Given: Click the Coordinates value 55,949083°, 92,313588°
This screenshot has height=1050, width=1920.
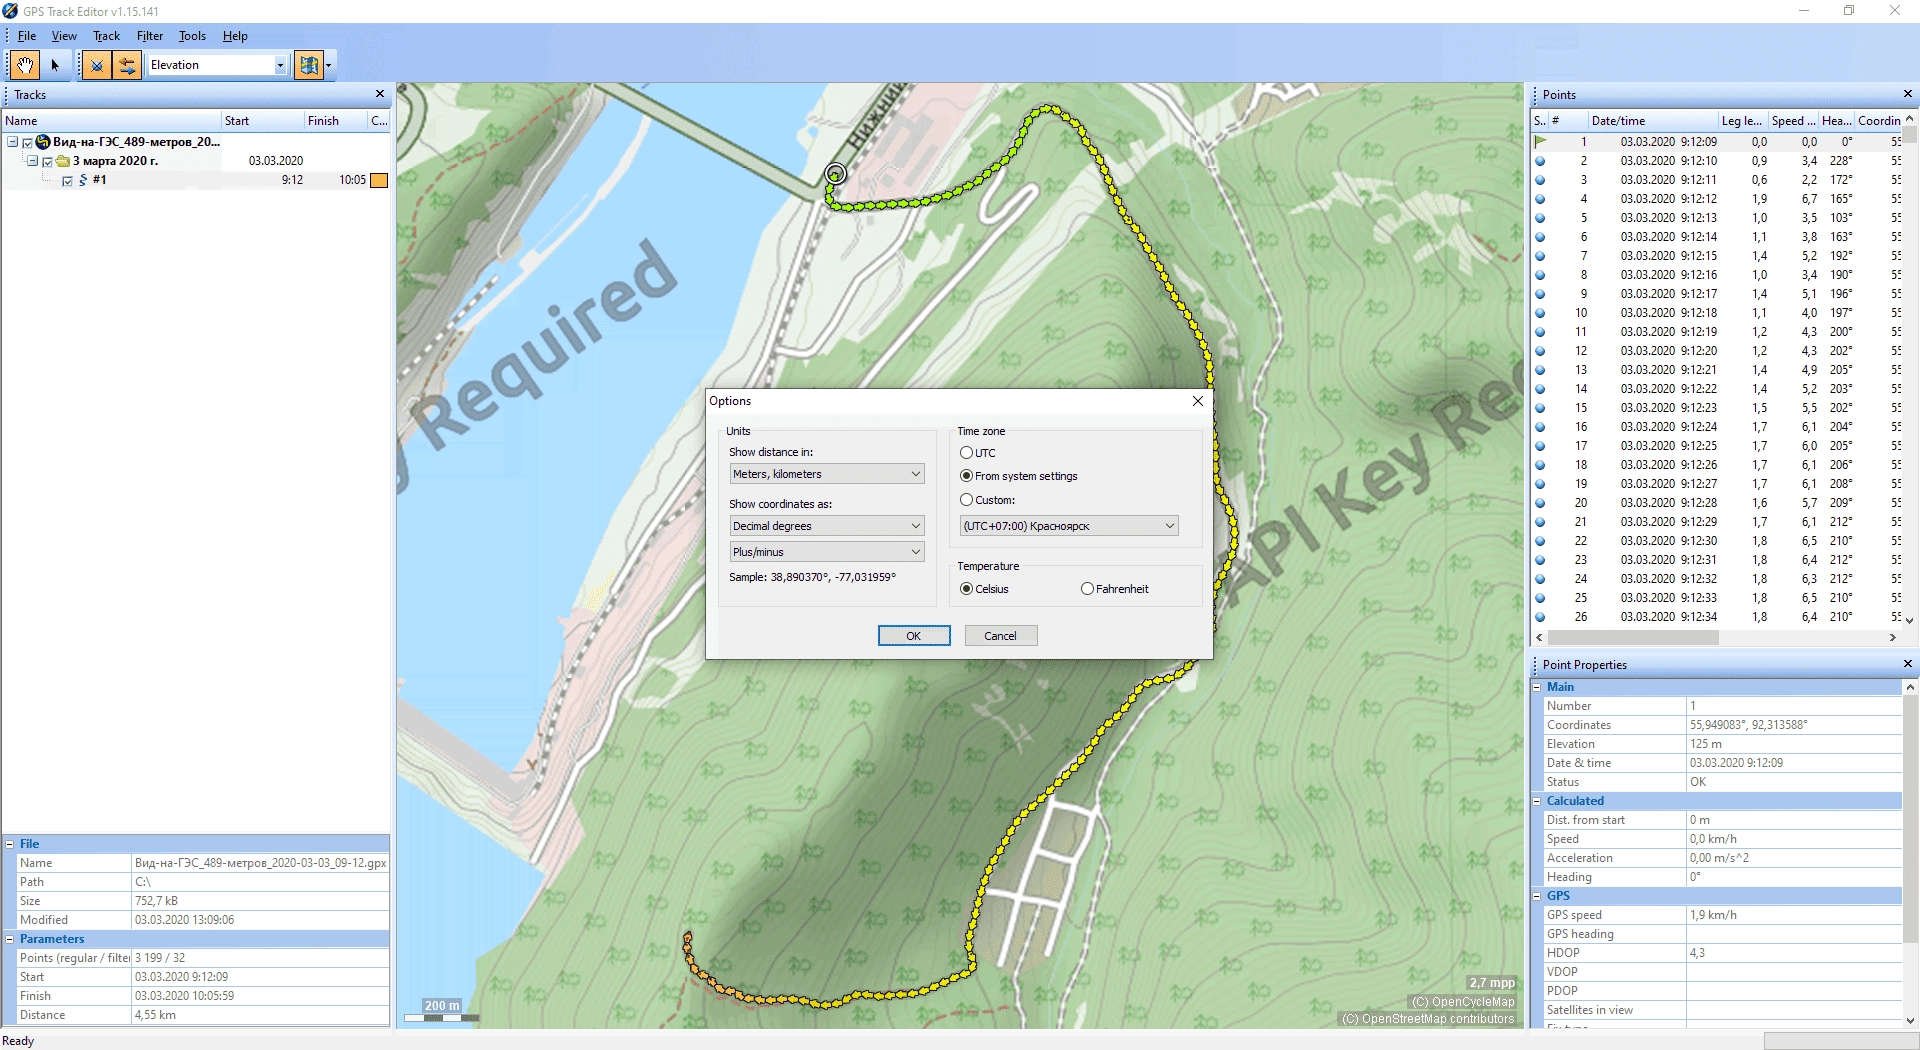Looking at the screenshot, I should [x=1748, y=725].
